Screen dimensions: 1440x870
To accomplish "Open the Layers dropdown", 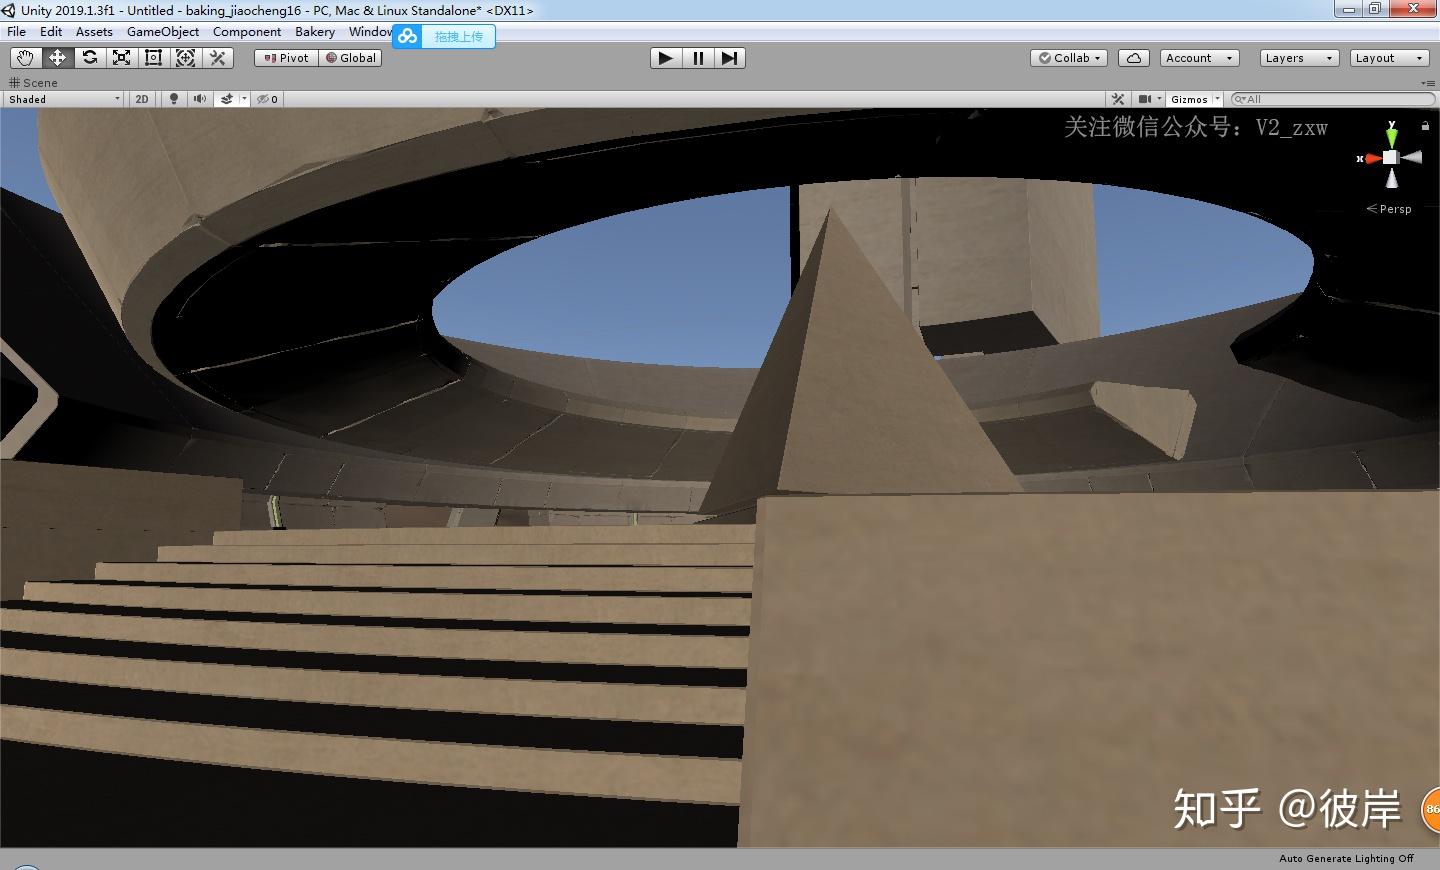I will tap(1299, 58).
